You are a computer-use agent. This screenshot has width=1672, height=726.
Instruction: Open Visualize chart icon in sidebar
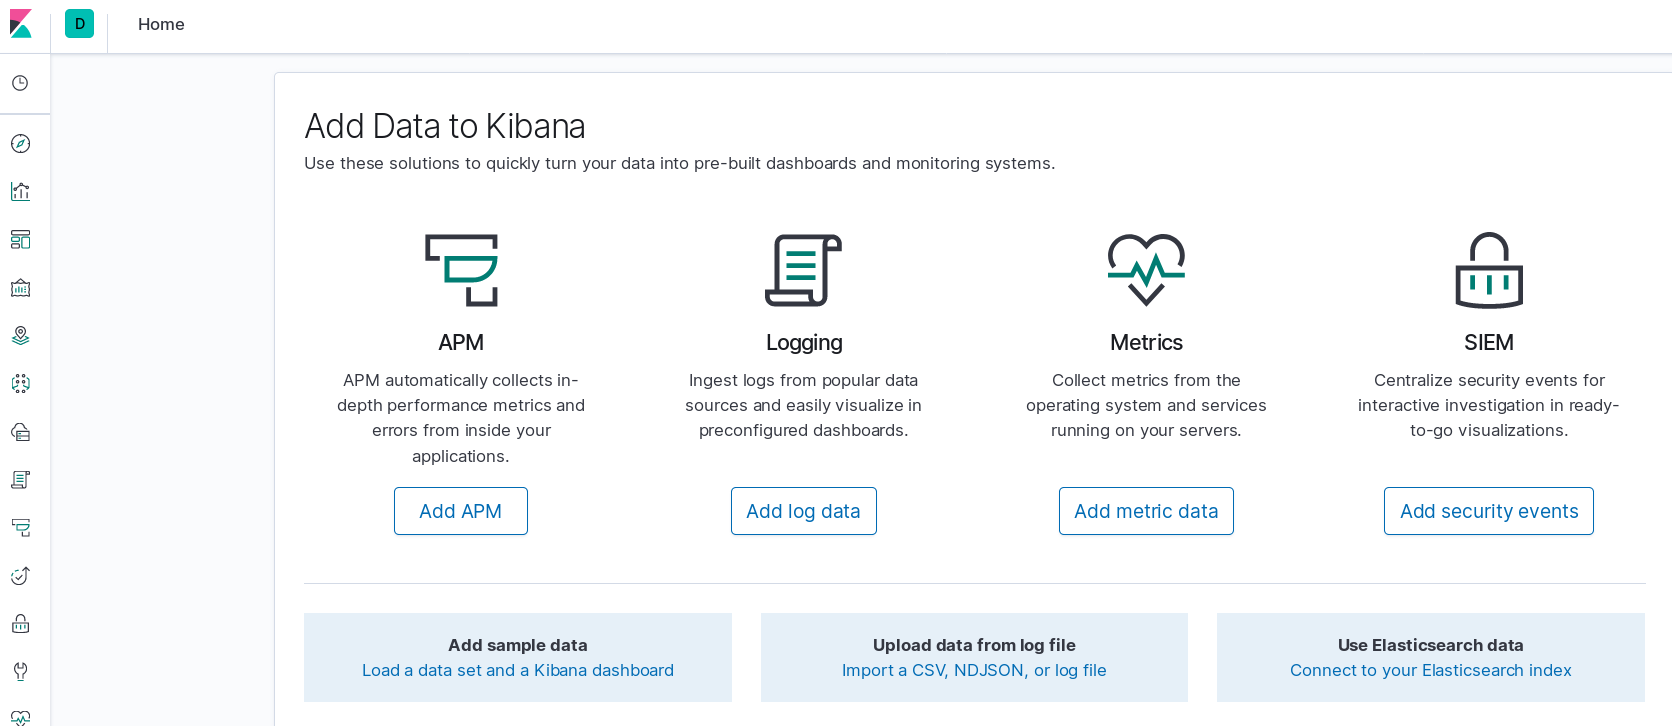pos(20,191)
